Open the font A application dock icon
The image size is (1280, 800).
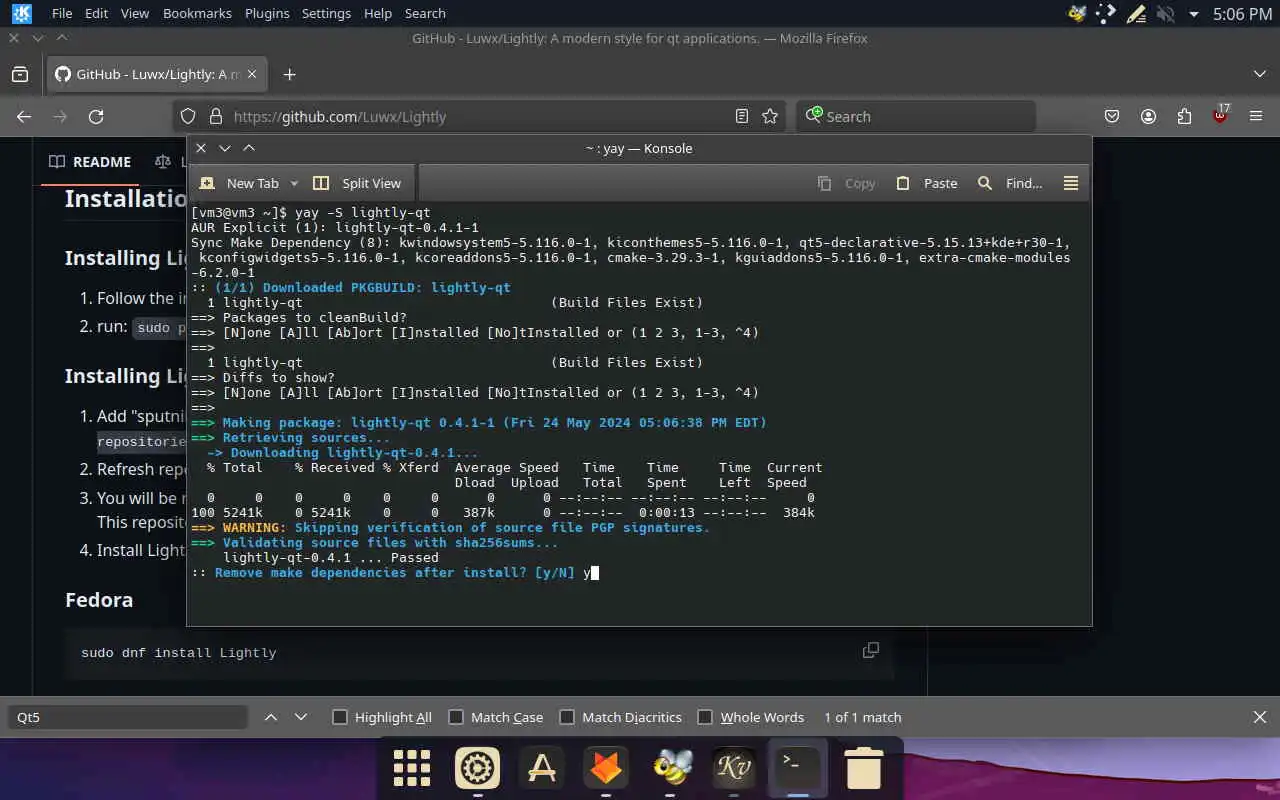pos(542,768)
